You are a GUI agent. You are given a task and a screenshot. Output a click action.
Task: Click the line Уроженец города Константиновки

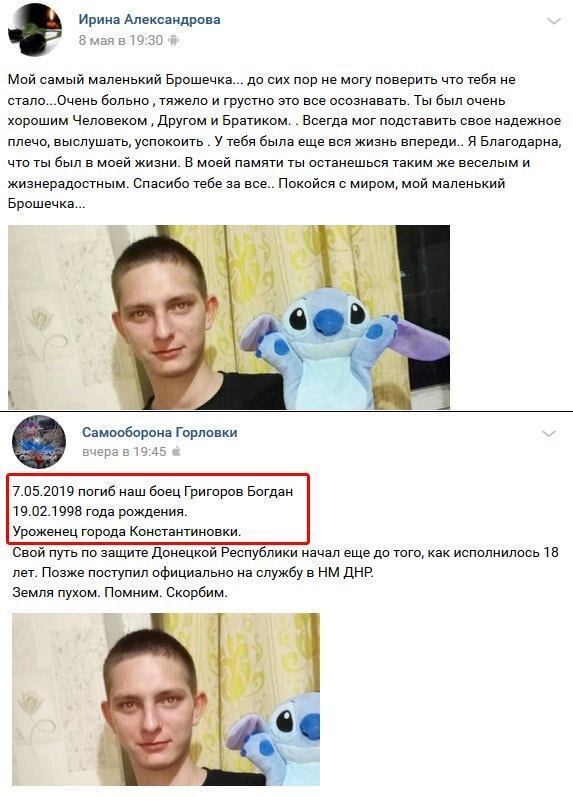[127, 532]
